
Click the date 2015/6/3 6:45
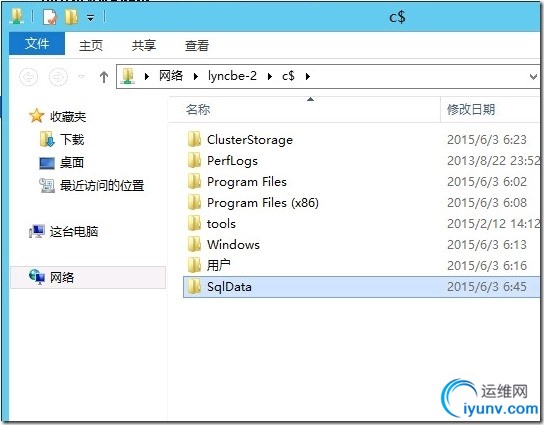[487, 287]
